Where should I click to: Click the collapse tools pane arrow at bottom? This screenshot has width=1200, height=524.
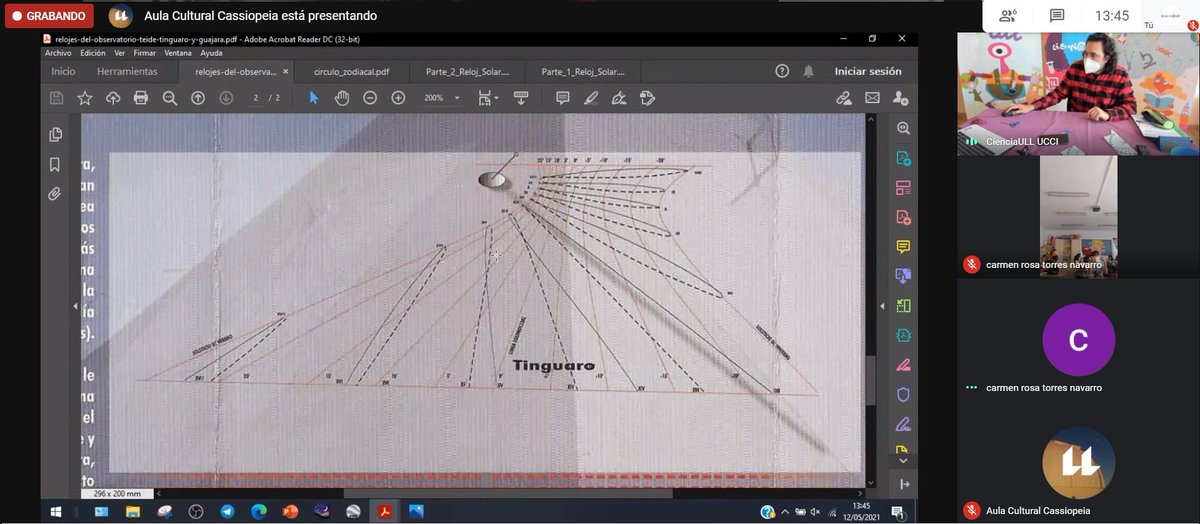(x=904, y=484)
